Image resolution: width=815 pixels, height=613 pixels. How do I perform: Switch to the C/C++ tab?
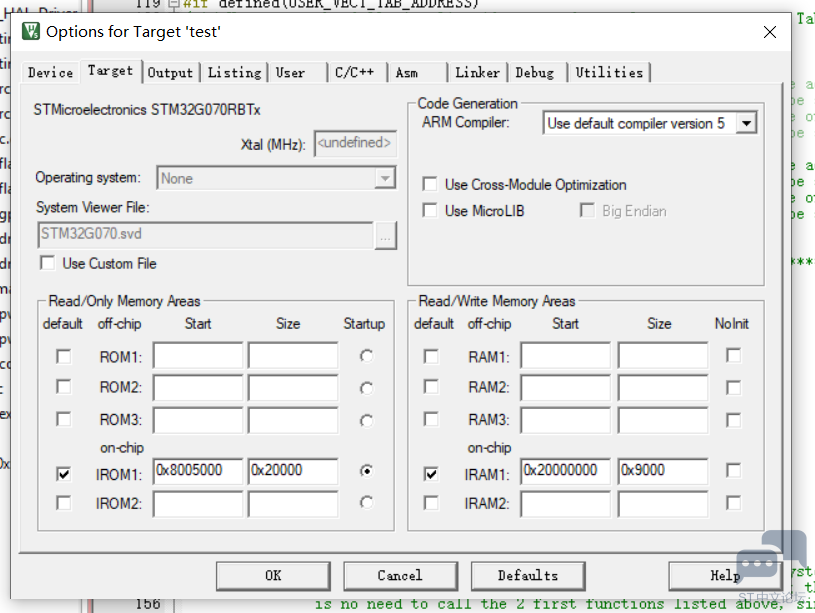354,72
